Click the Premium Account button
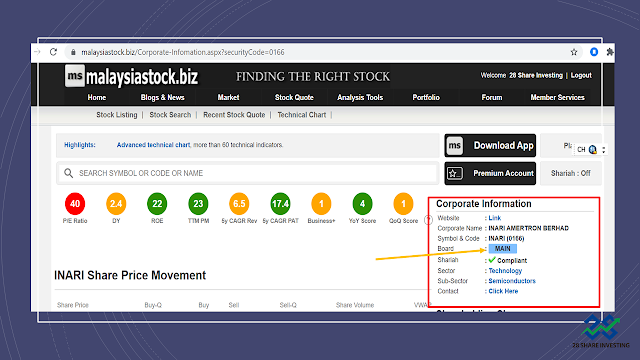 pyautogui.click(x=490, y=173)
